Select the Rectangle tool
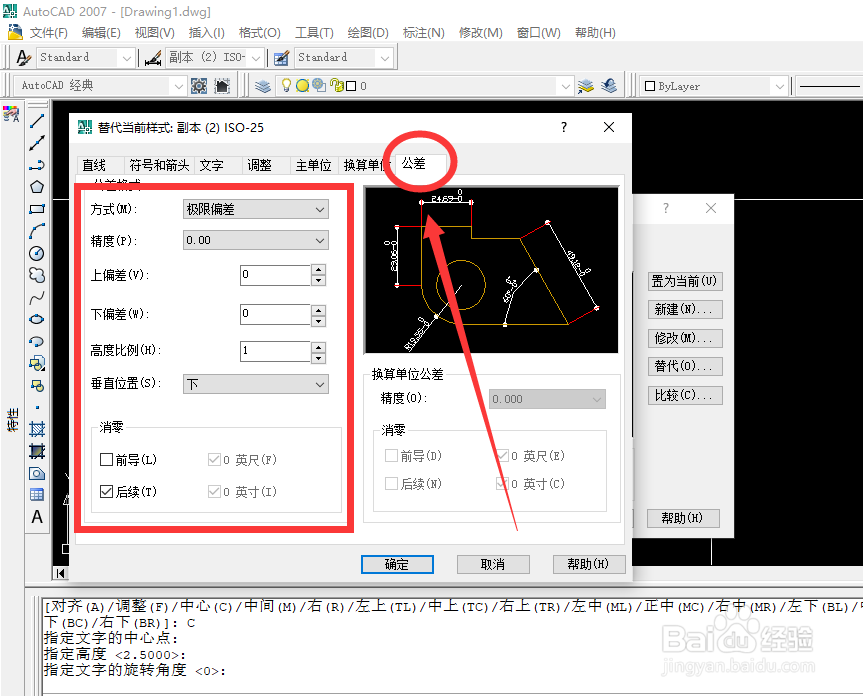The image size is (863, 696). 37,209
